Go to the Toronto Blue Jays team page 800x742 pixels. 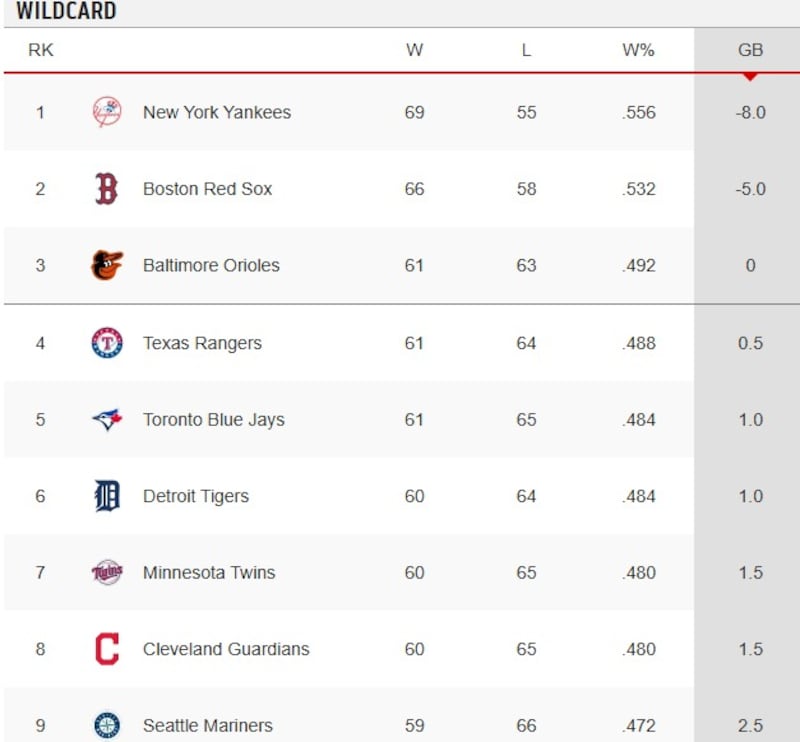pos(214,420)
